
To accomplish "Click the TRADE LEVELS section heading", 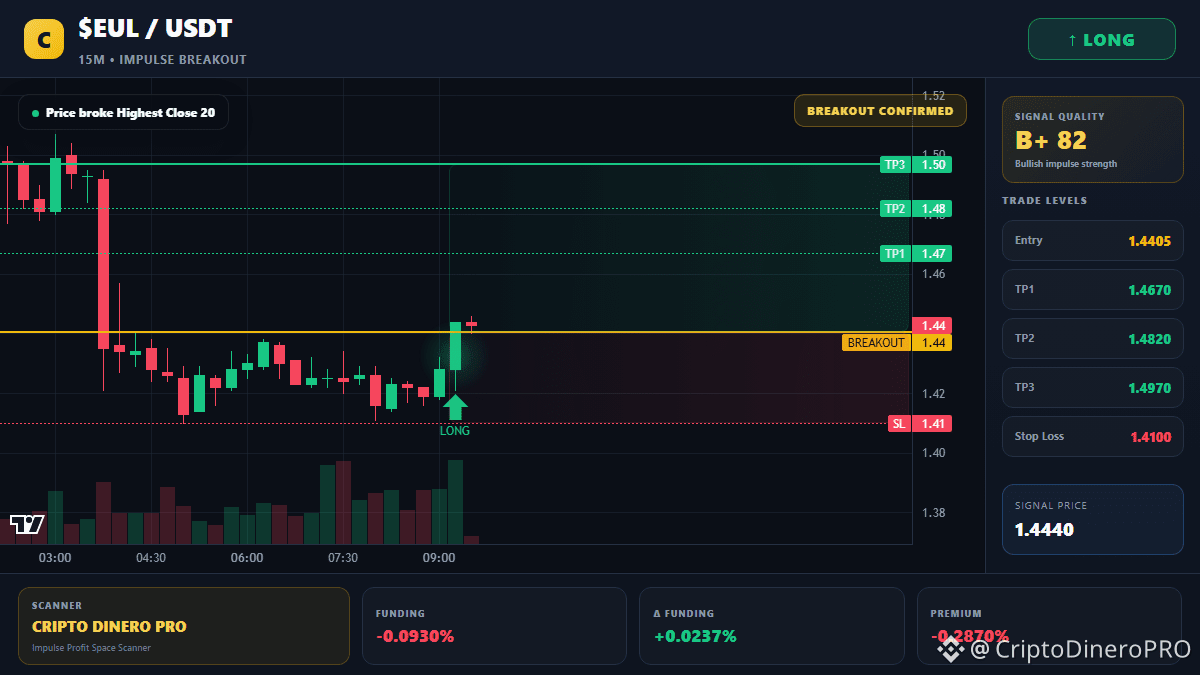I will click(1045, 201).
